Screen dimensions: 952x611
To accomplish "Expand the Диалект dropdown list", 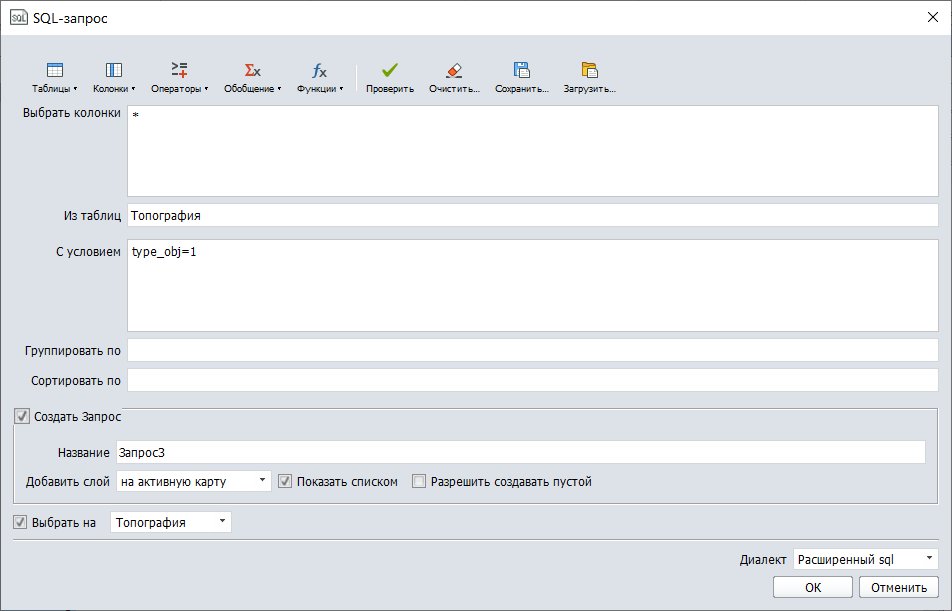I will [x=865, y=559].
